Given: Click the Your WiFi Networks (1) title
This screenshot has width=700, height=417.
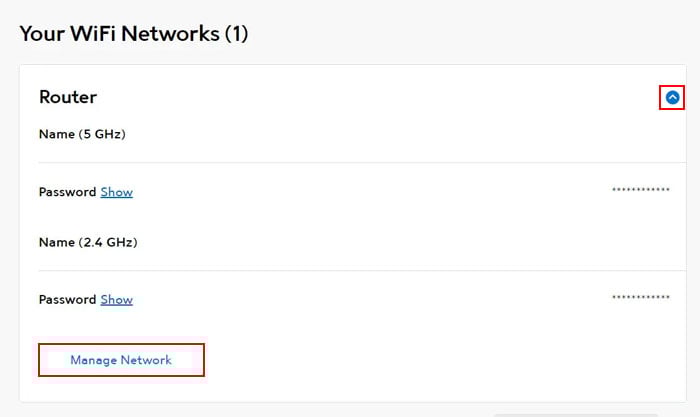Looking at the screenshot, I should pos(134,33).
